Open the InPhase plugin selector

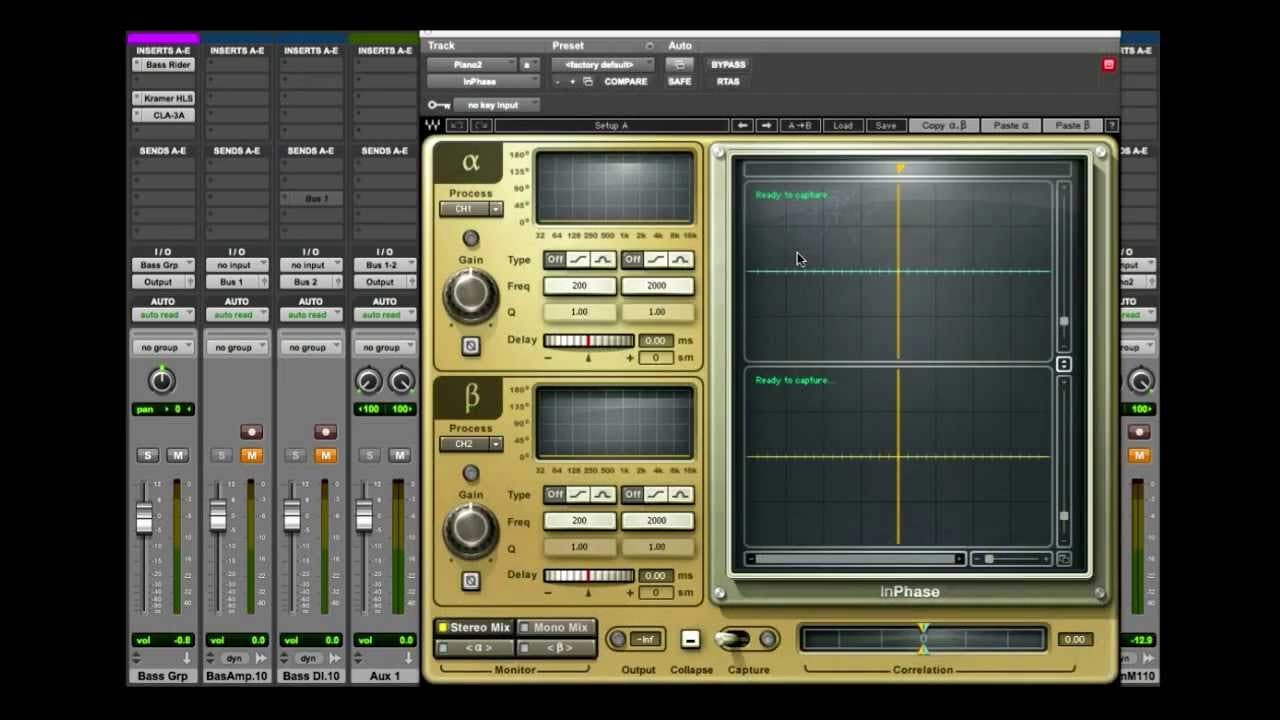pyautogui.click(x=484, y=82)
